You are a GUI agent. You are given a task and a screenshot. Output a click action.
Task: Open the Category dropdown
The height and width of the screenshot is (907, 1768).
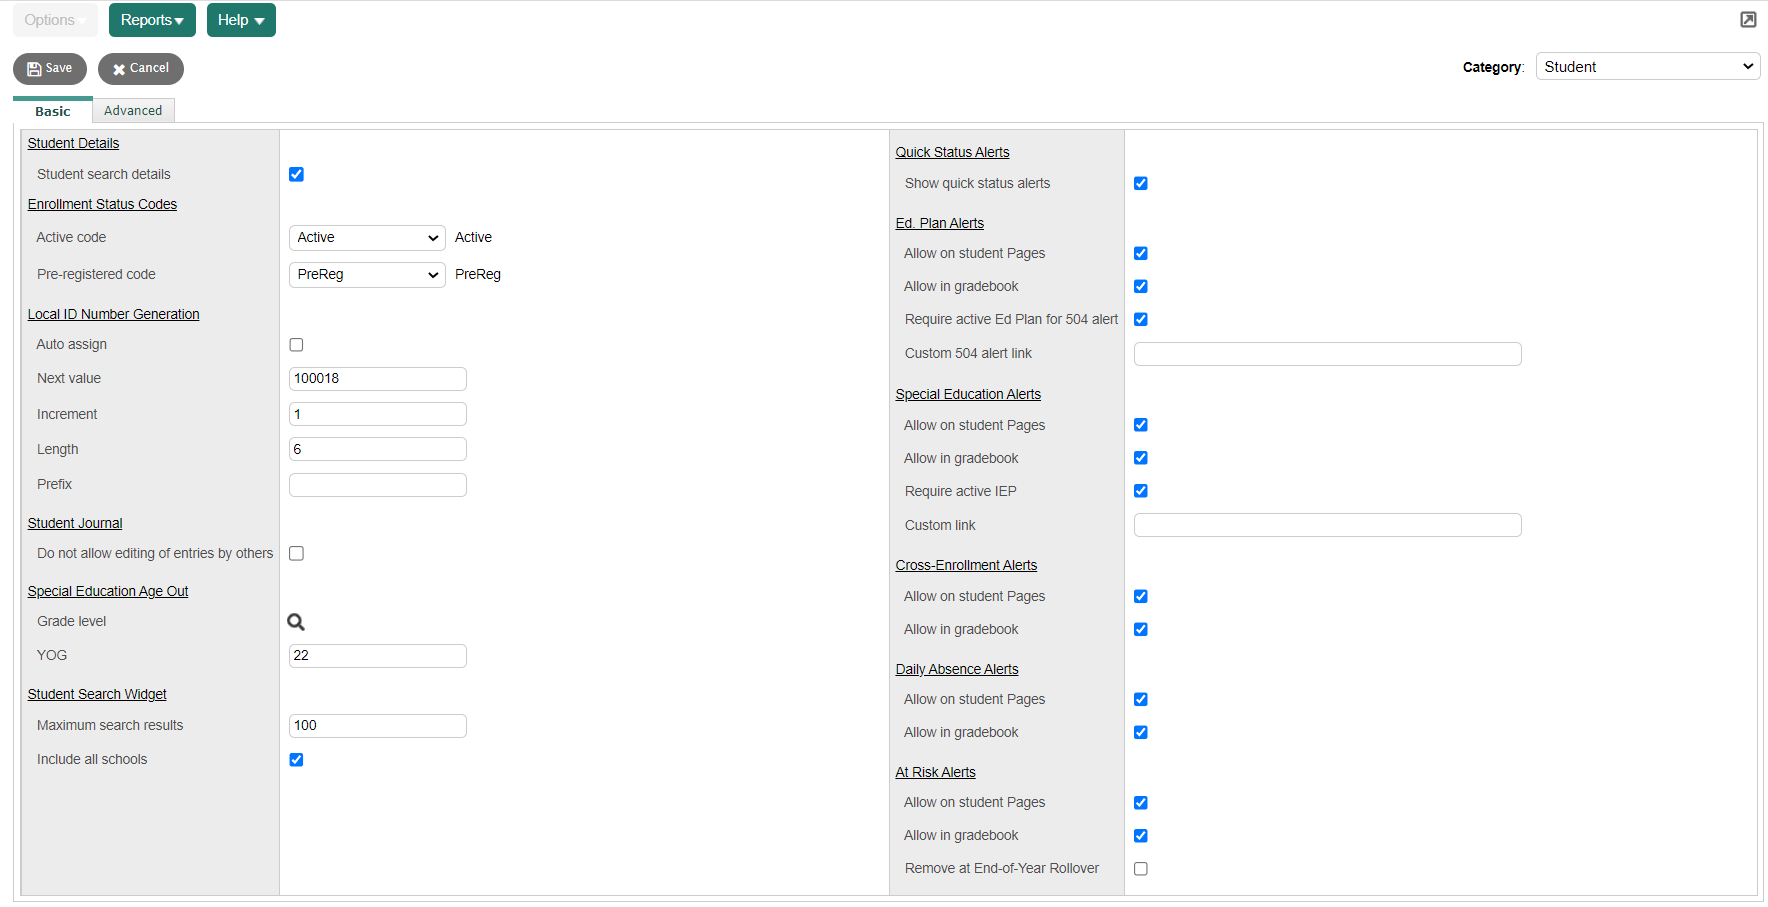1647,67
